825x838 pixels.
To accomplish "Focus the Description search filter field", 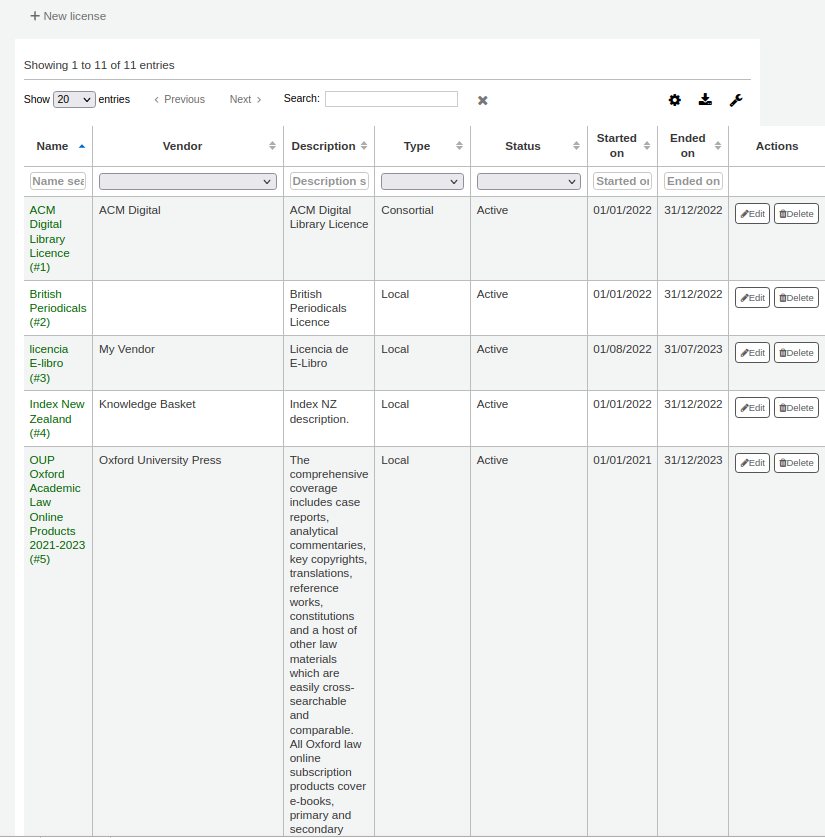I will click(x=329, y=181).
